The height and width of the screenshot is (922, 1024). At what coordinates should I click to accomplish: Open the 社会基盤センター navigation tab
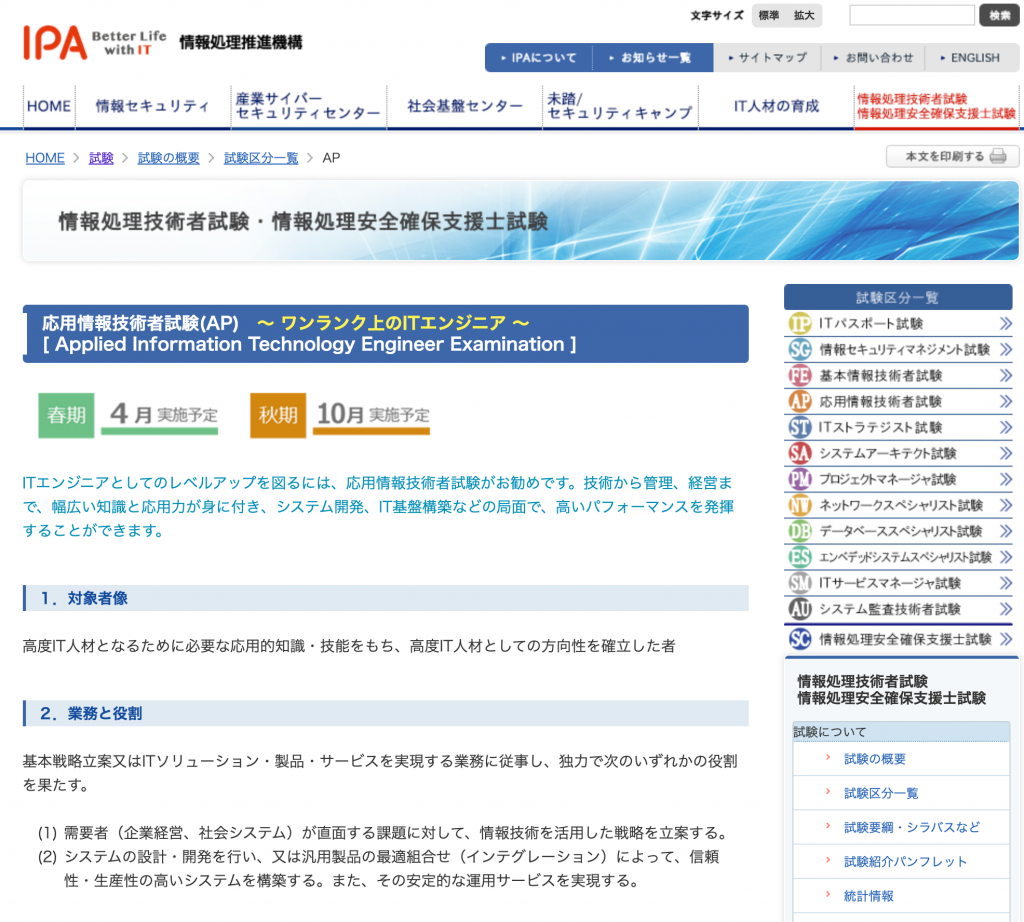[x=464, y=106]
